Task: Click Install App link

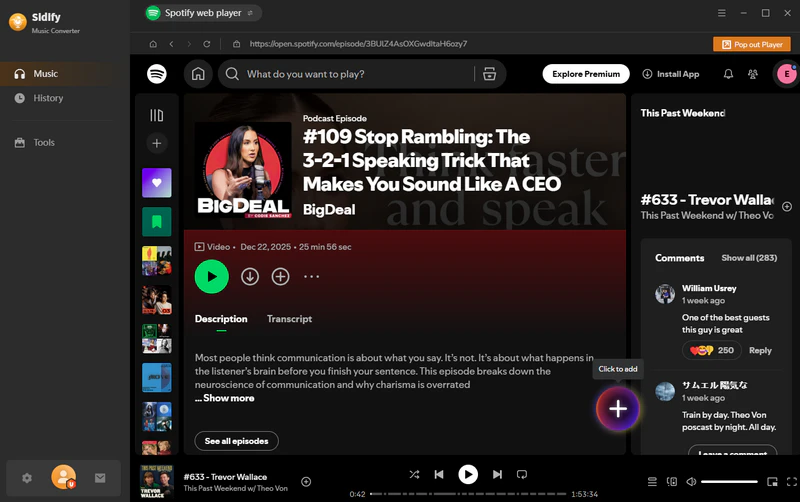Action: (671, 74)
